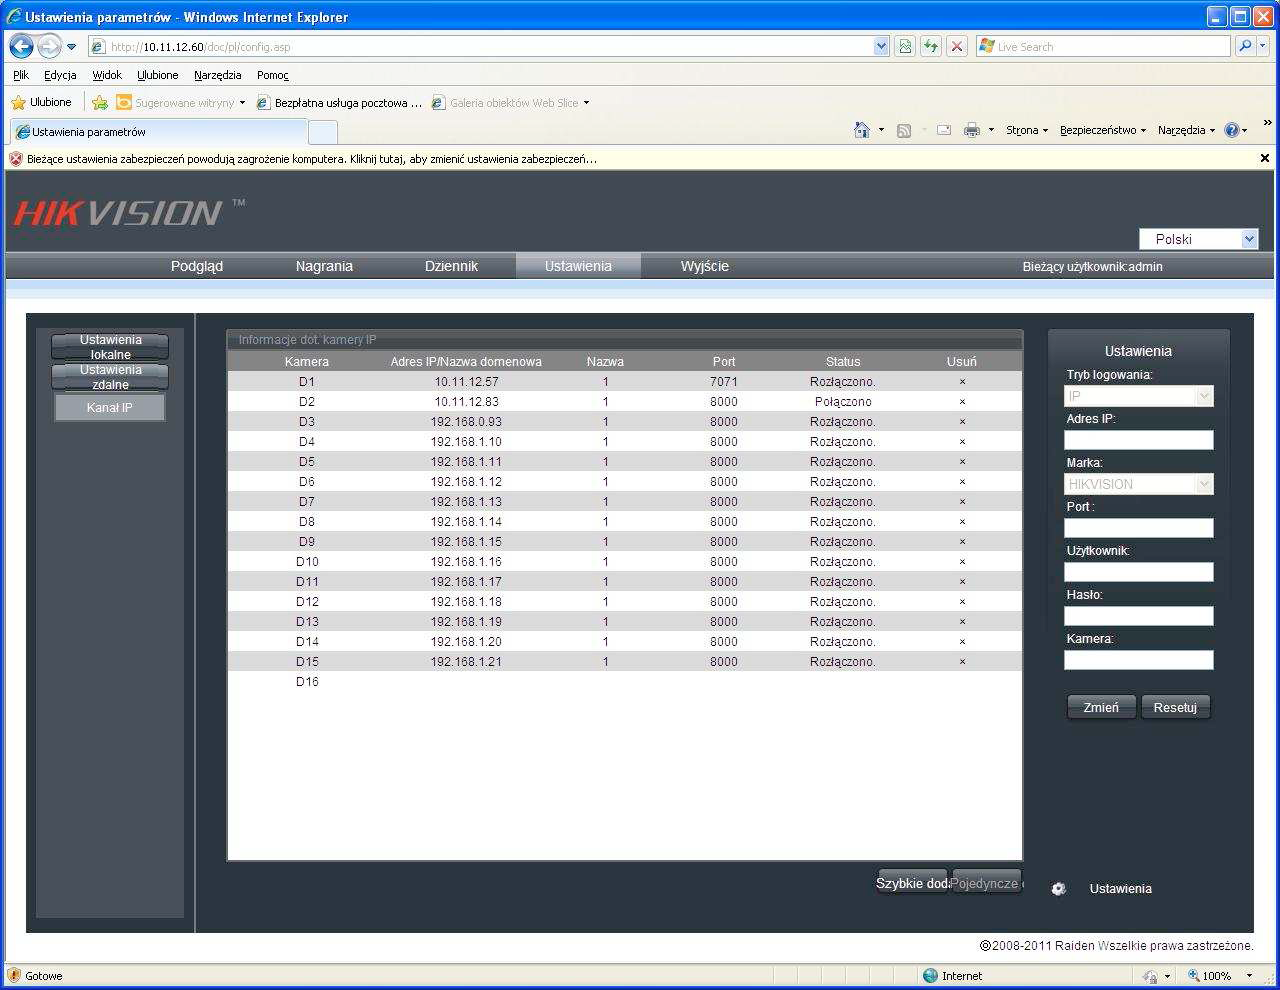
Task: Click the security warning shield icon
Action: click(16, 158)
